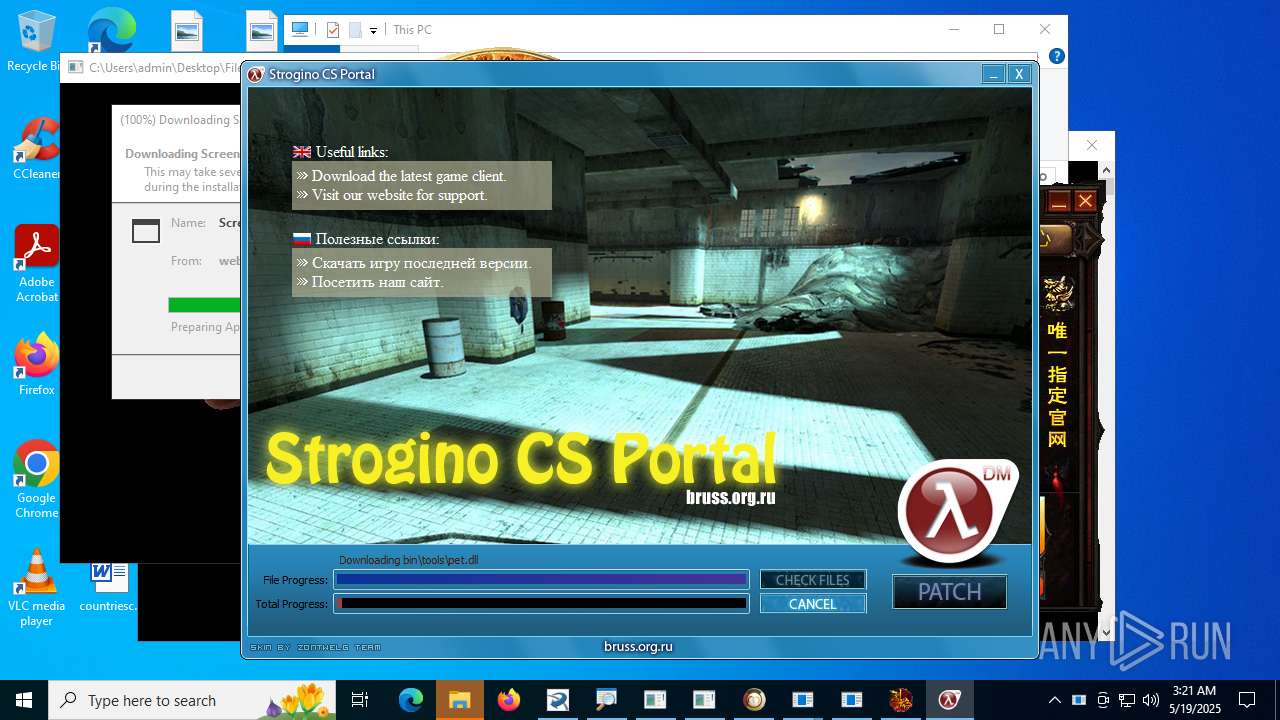Click This PC window help icon

coord(1056,57)
